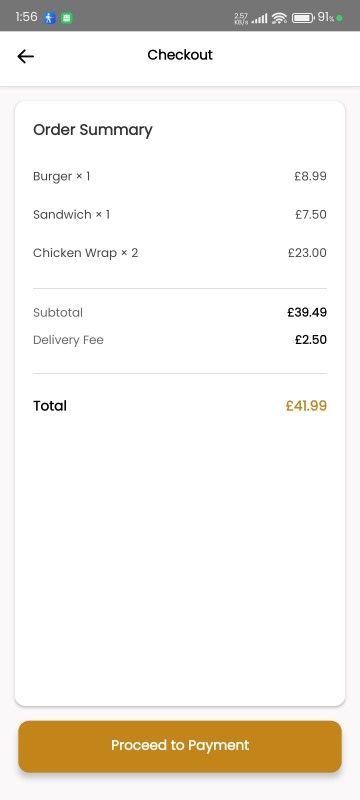The height and width of the screenshot is (800, 360).
Task: Tap the Checkout page title
Action: click(x=180, y=55)
